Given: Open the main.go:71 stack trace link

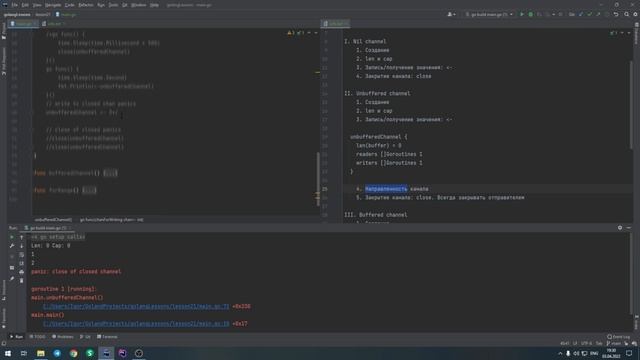Looking at the screenshot, I should click(136, 307).
